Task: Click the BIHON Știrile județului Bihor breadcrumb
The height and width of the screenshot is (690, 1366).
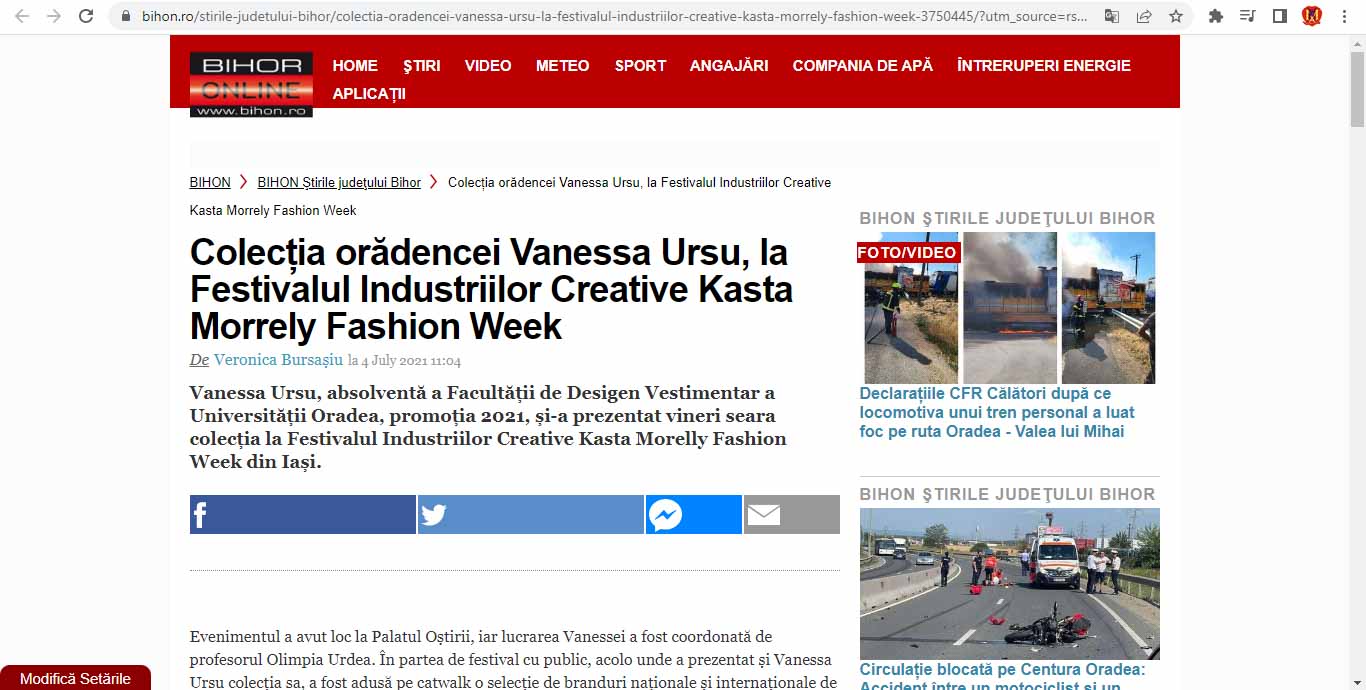Action: pyautogui.click(x=339, y=182)
